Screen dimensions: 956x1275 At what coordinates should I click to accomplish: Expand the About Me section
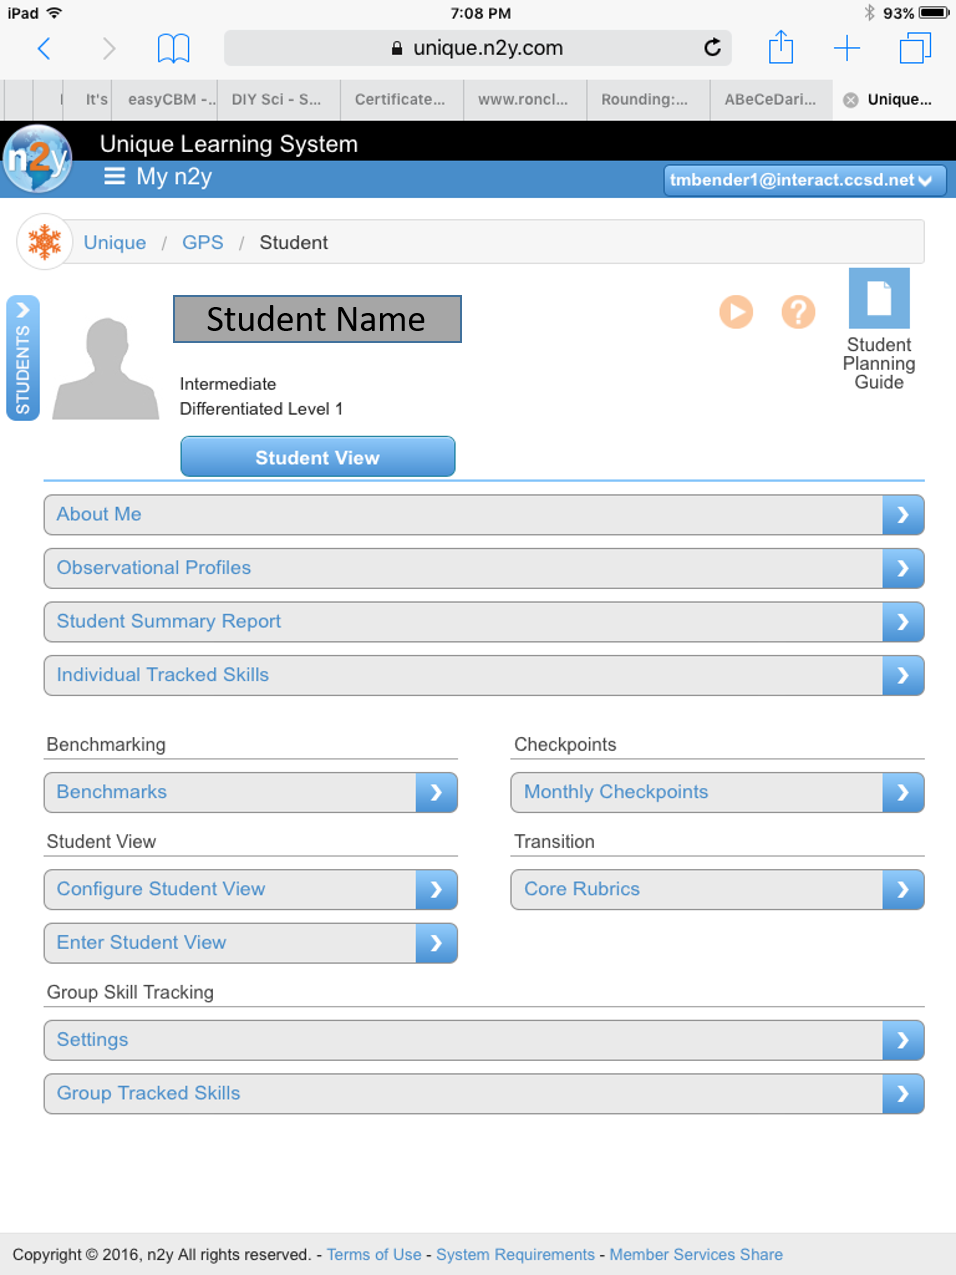[484, 514]
